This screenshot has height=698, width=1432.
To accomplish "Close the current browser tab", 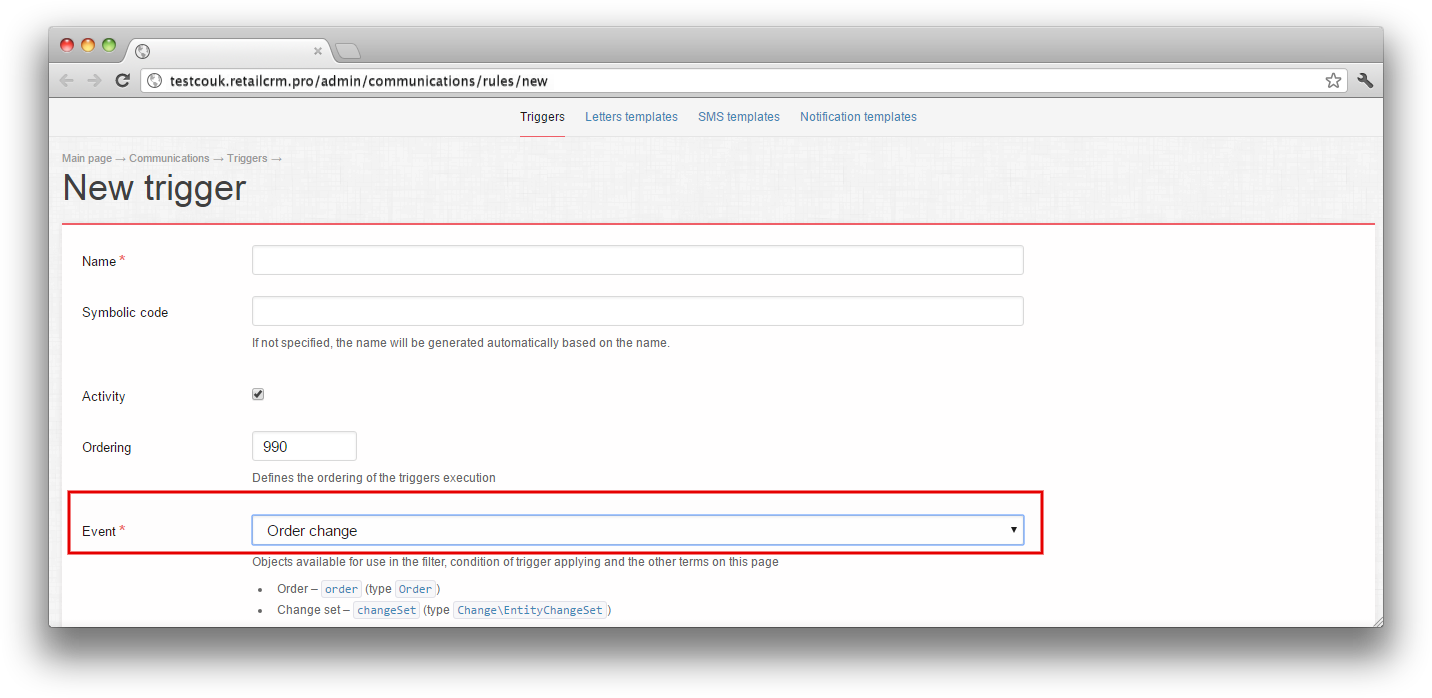I will (x=318, y=50).
